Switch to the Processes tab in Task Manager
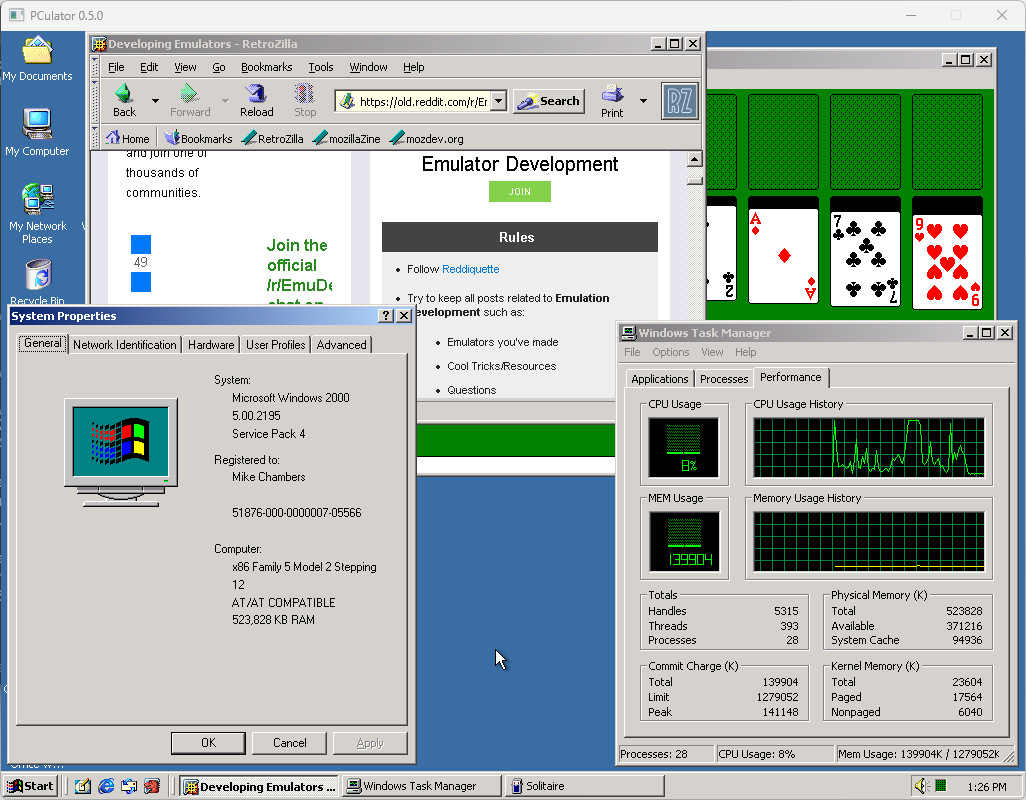This screenshot has height=800, width=1026. 724,379
